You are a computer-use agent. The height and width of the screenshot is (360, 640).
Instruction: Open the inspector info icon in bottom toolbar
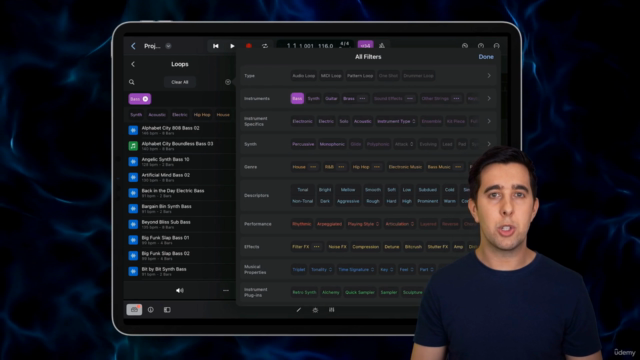click(x=151, y=310)
